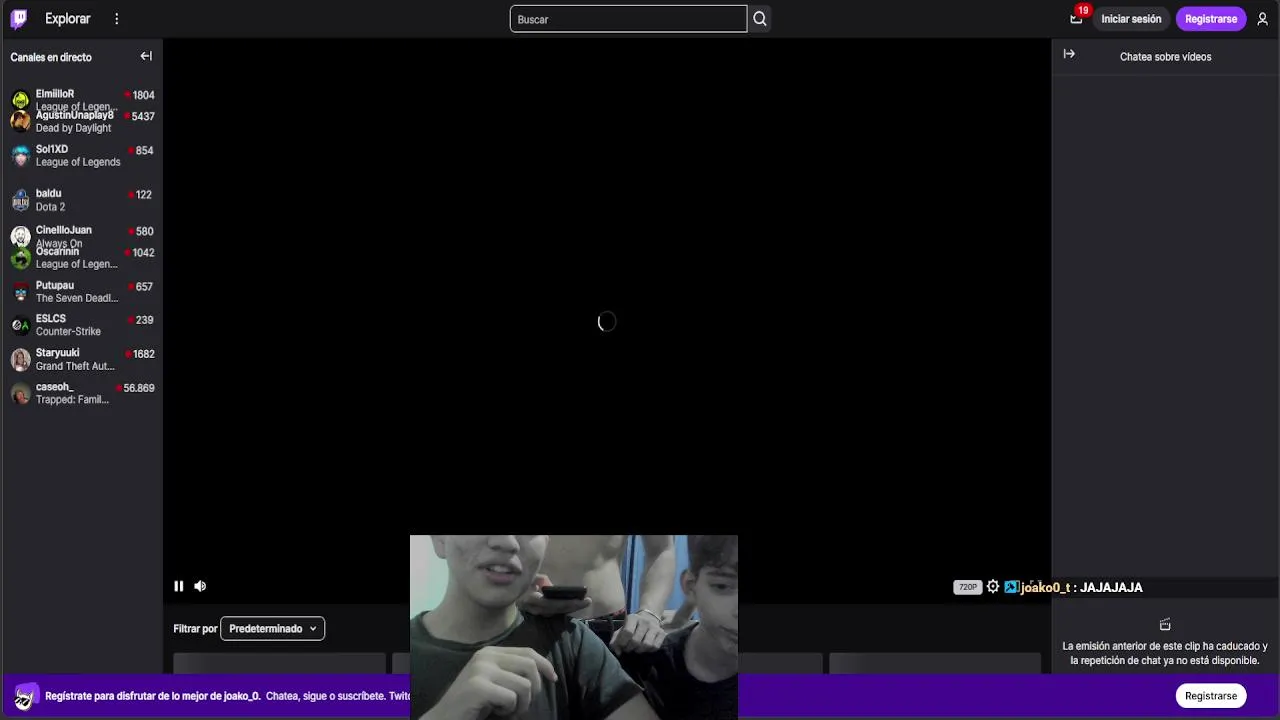Click ESLCS avatar icon
Viewport: 1280px width, 720px height.
(20, 325)
